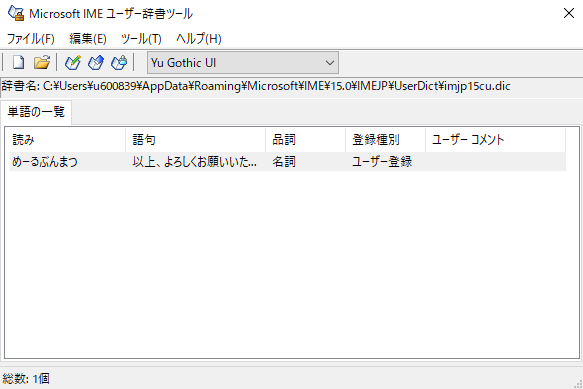Sort by the 語句 column header
The image size is (583, 389).
click(x=196, y=140)
